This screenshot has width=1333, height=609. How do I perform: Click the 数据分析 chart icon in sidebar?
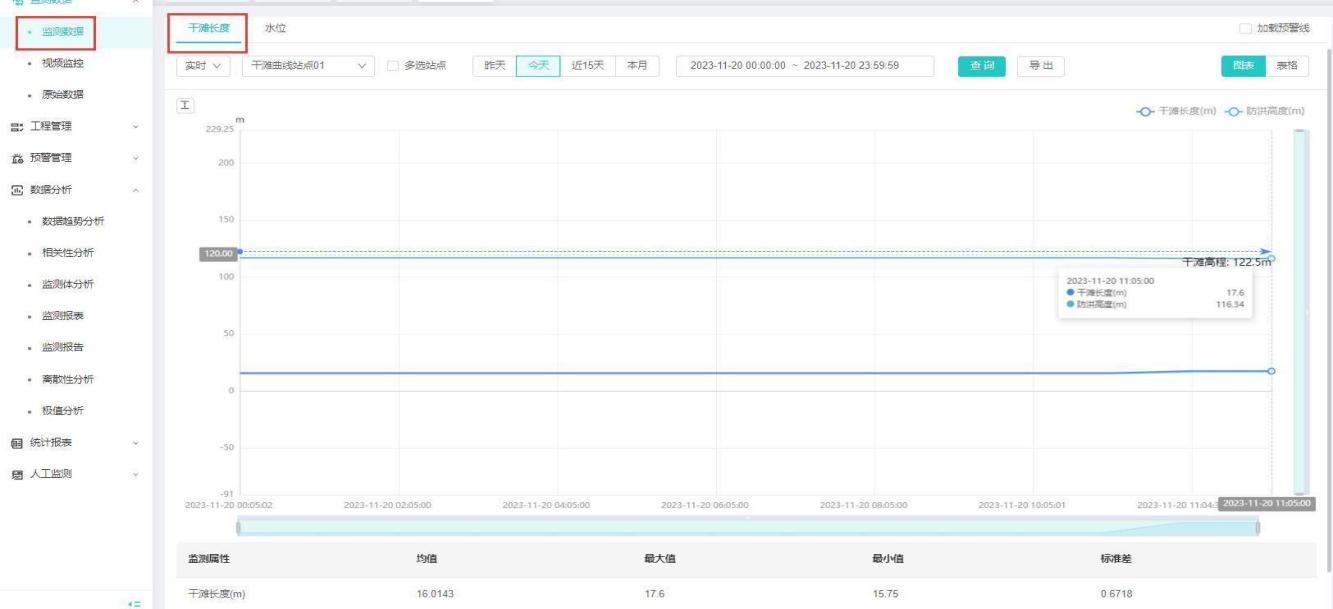click(16, 189)
